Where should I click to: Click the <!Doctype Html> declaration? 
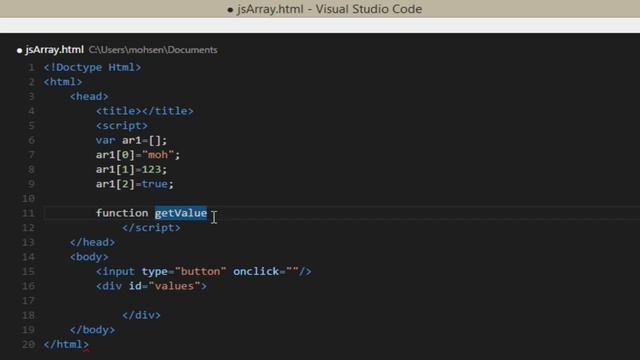(93, 67)
